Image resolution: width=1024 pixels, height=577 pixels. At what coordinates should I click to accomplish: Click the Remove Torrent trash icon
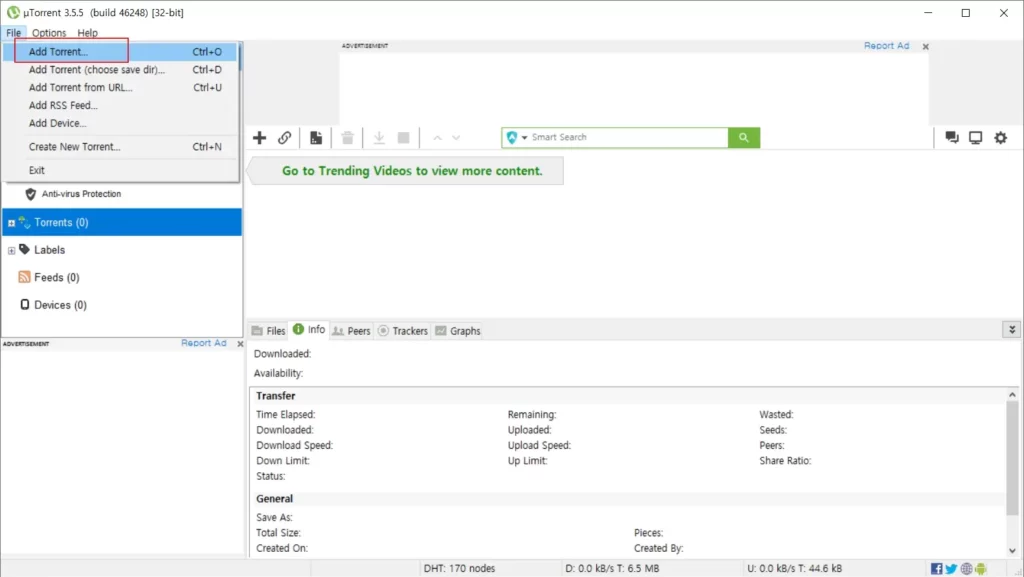coord(347,138)
